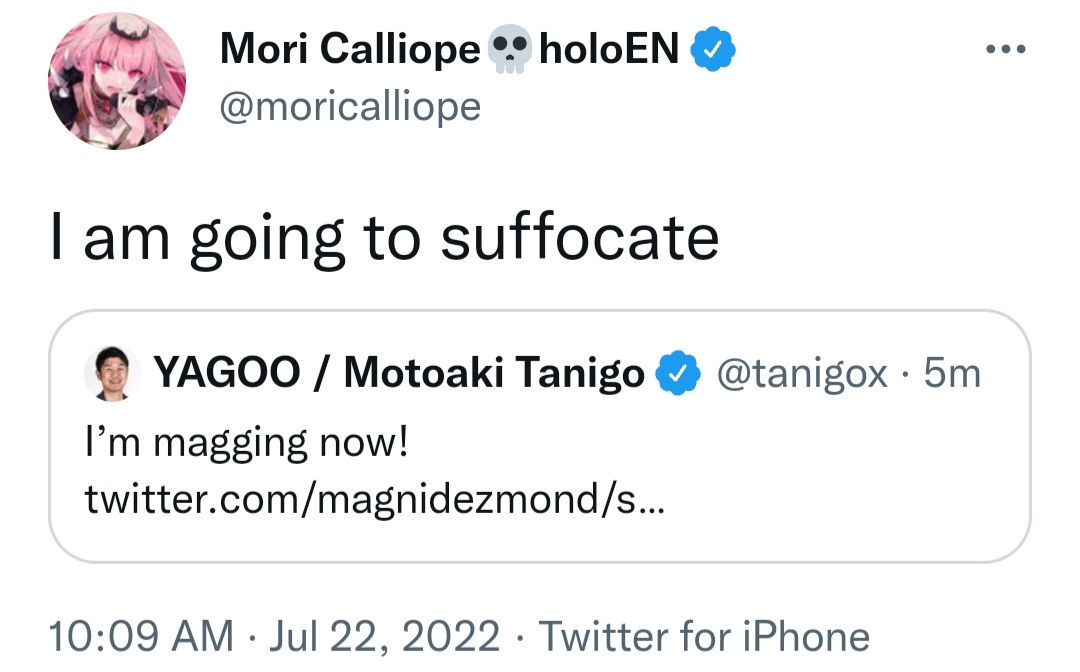
Task: Open the @tanigox handle
Action: tap(802, 374)
